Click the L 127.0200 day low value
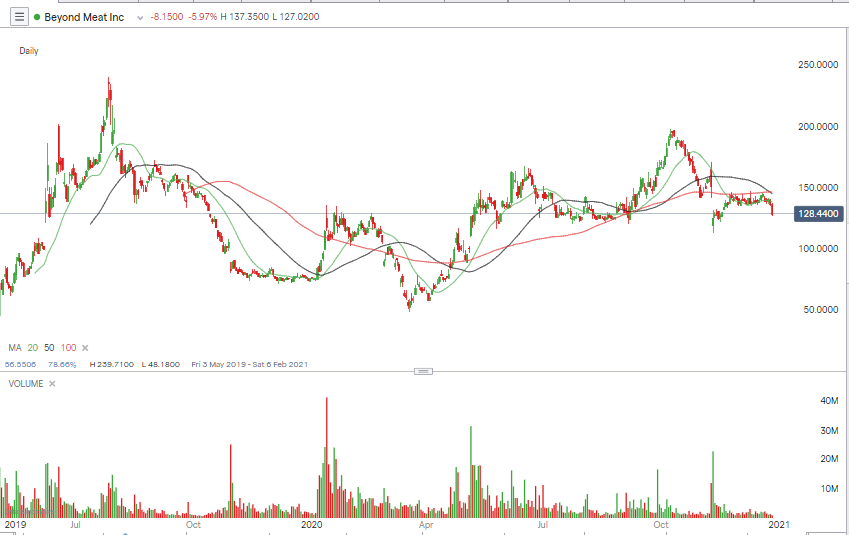 point(296,17)
